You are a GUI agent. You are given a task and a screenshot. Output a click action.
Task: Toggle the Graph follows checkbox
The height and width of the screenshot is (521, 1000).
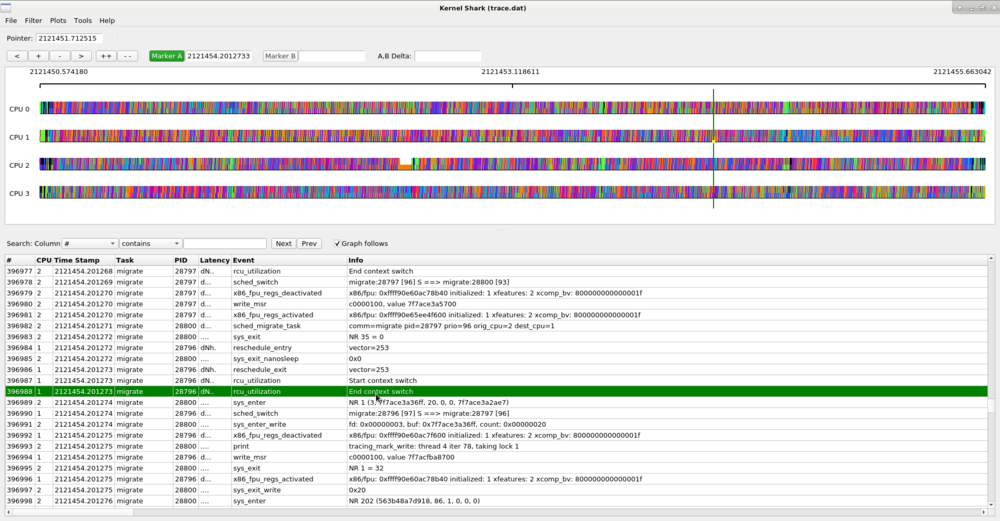(337, 244)
